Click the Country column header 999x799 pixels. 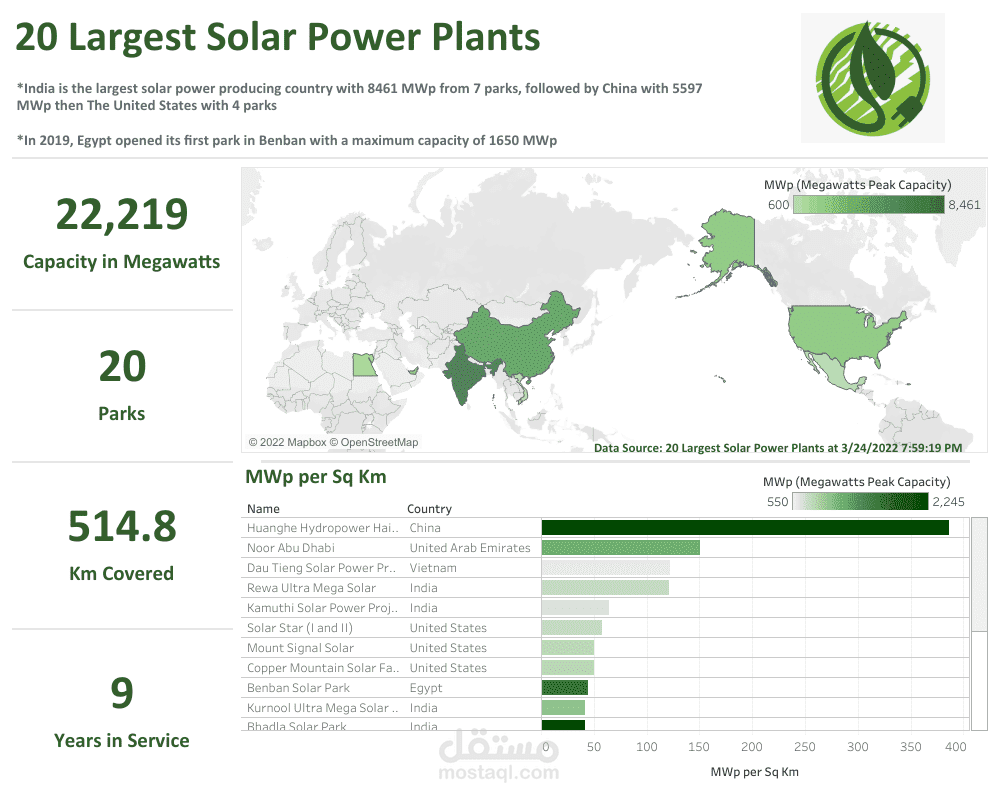point(429,508)
